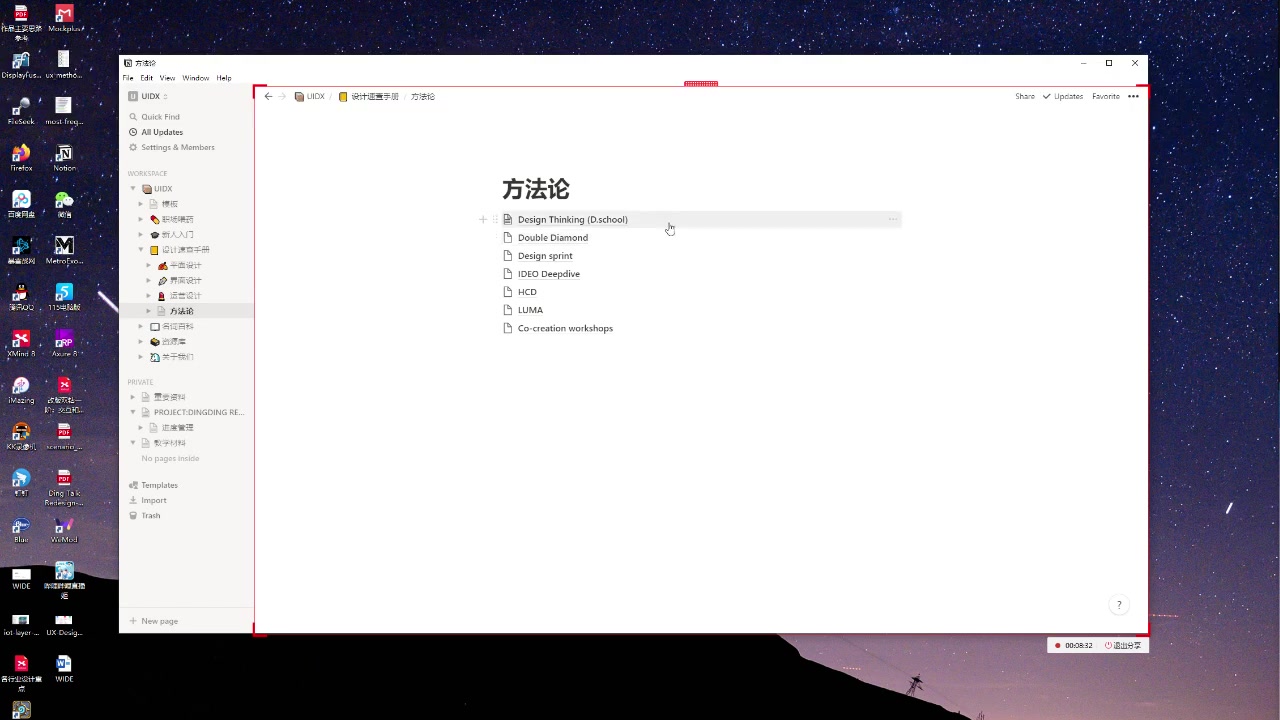Click the 退出共享 stop sharing control

[1125, 645]
